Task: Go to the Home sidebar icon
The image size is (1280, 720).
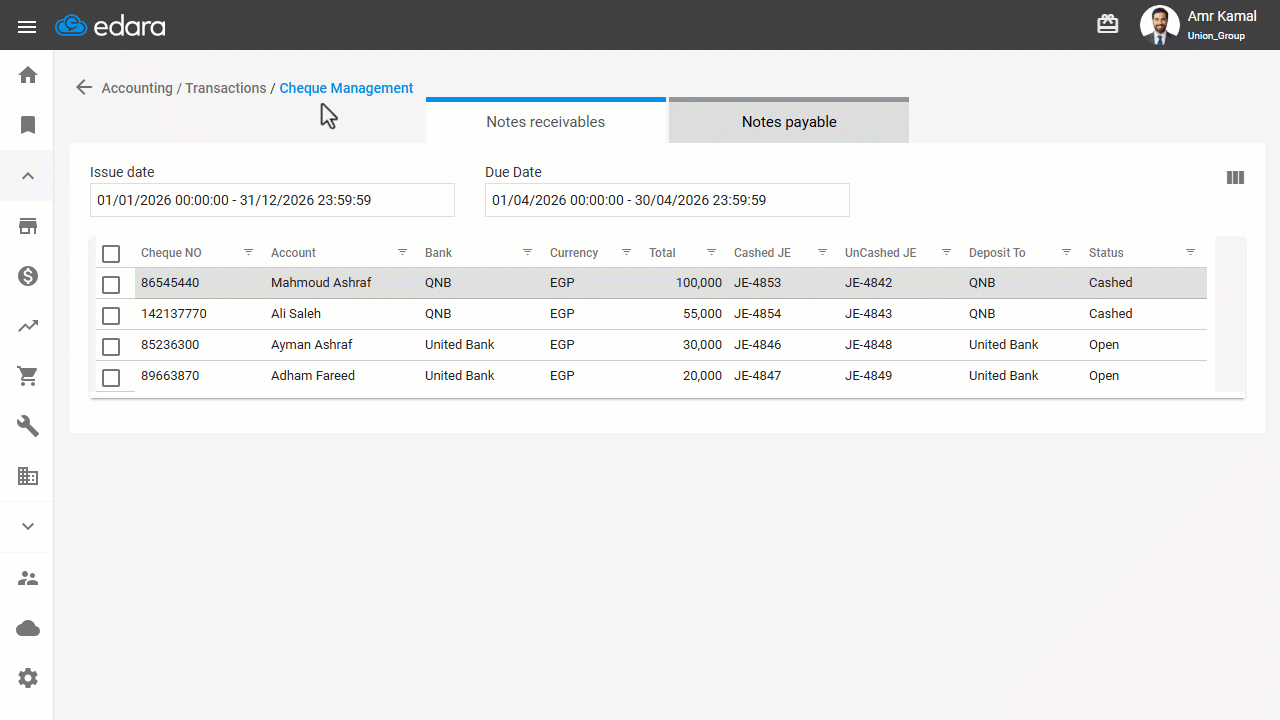Action: tap(28, 75)
